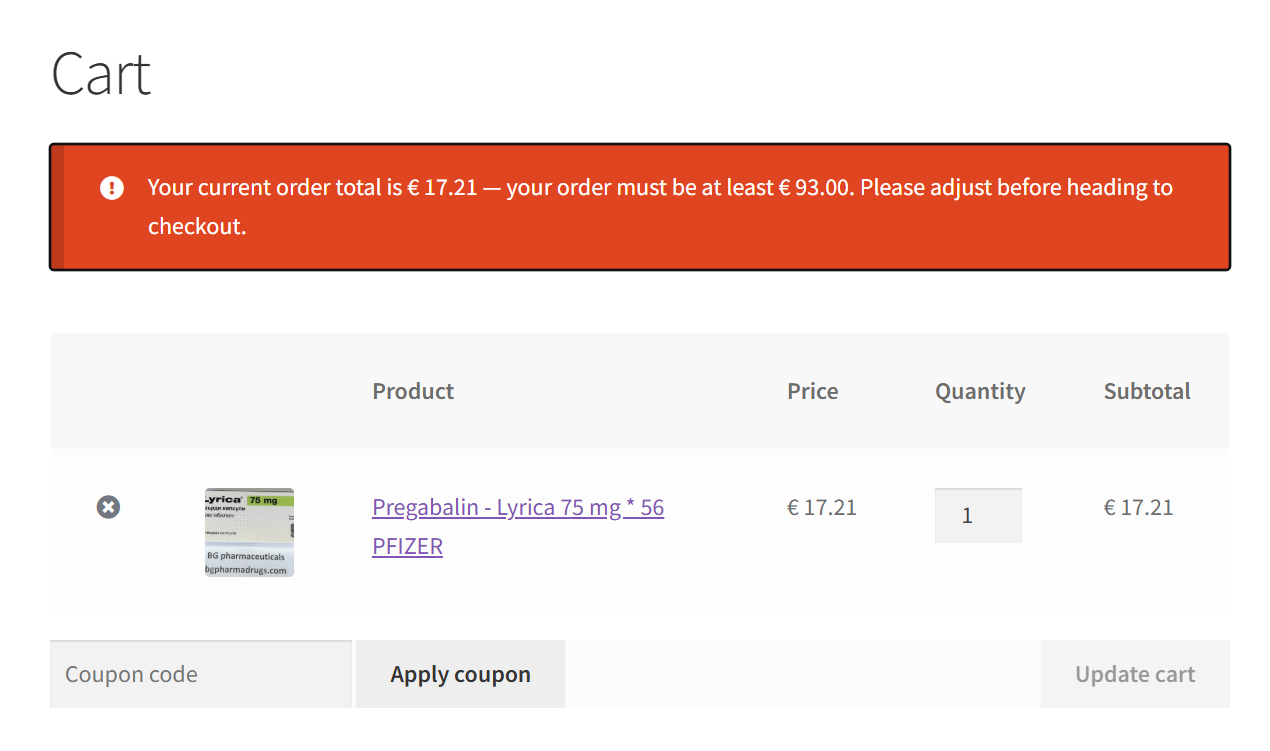Select the Quantity column header
Viewport: 1270px width, 751px height.
tap(980, 391)
